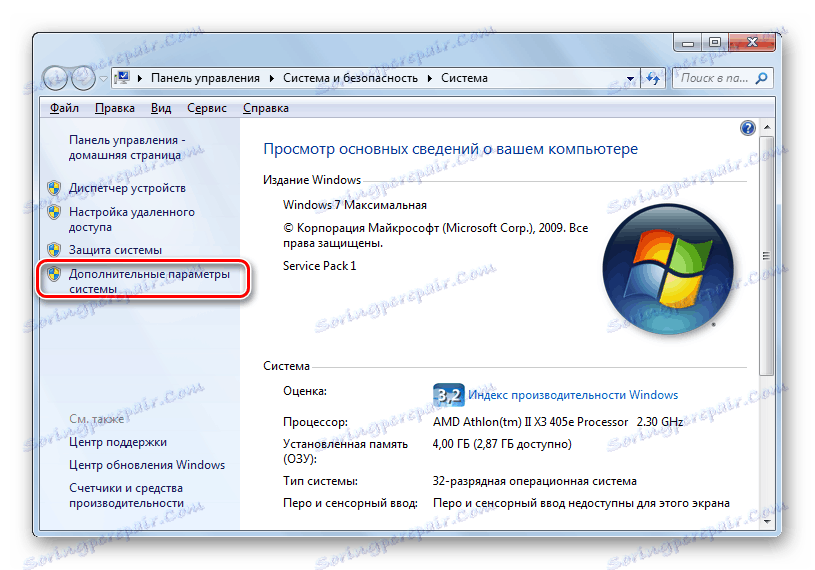
Task: Click the Система breadcrumb segment
Action: [464, 78]
